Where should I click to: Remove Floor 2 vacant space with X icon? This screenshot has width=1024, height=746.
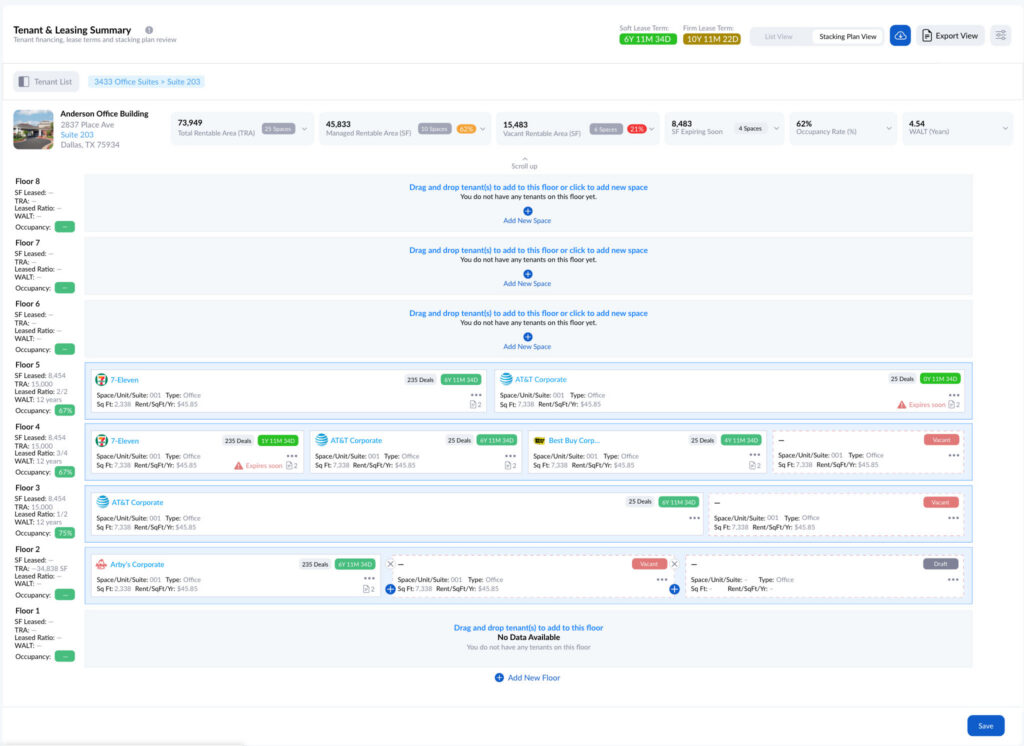tap(390, 564)
